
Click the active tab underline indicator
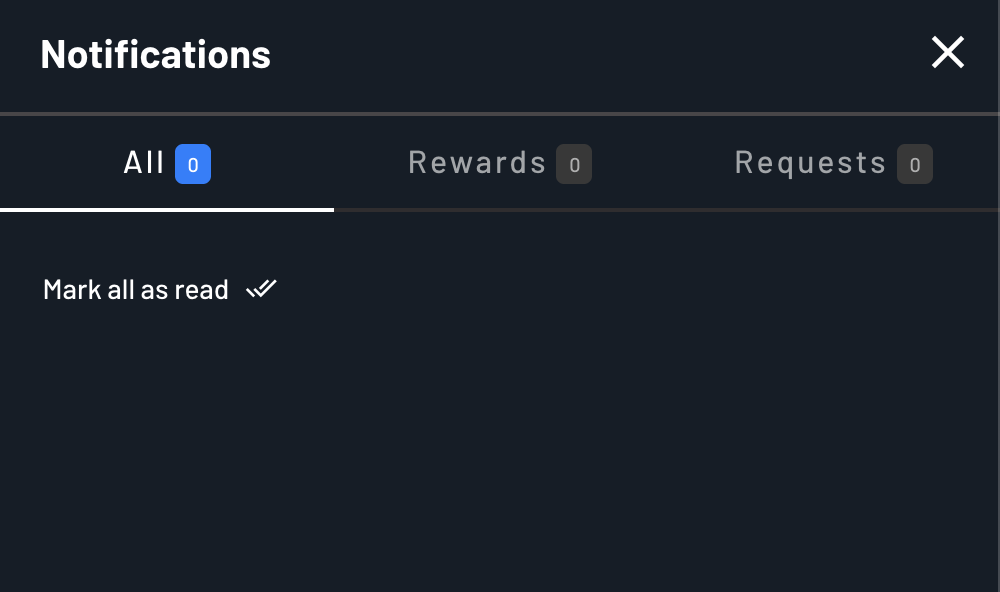pyautogui.click(x=167, y=209)
